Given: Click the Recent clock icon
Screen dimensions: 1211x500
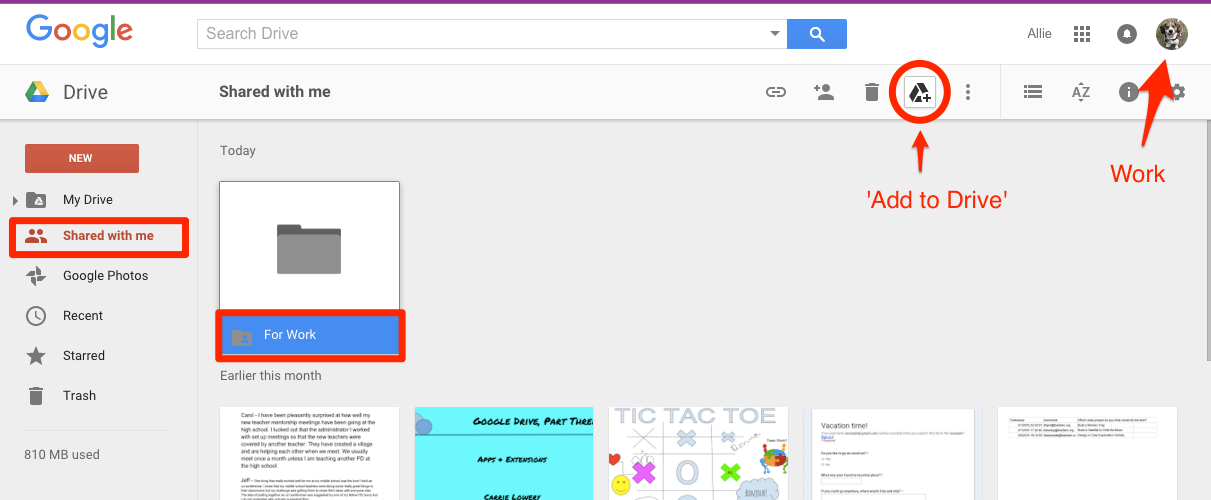Looking at the screenshot, I should [x=36, y=315].
